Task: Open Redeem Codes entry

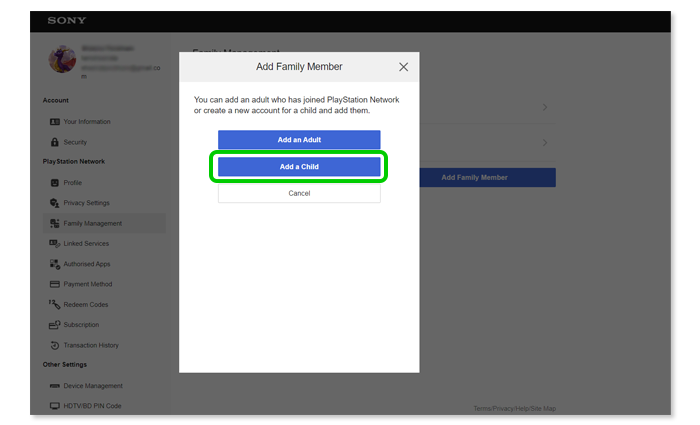Action: coord(86,304)
